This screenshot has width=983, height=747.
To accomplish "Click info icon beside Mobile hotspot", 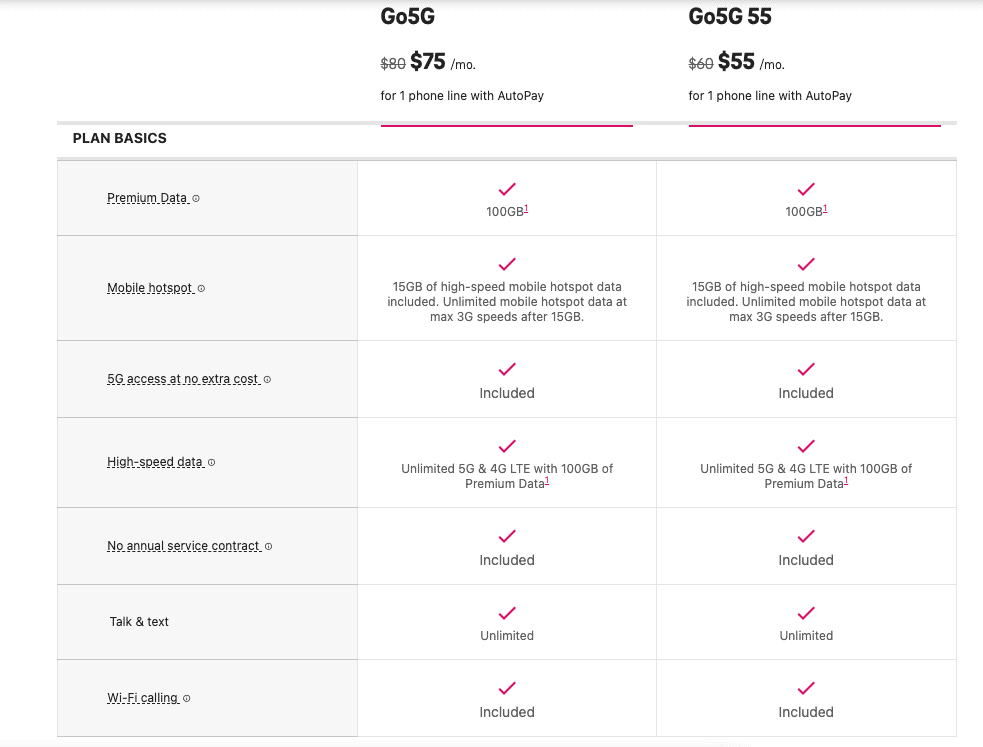I will pos(201,289).
